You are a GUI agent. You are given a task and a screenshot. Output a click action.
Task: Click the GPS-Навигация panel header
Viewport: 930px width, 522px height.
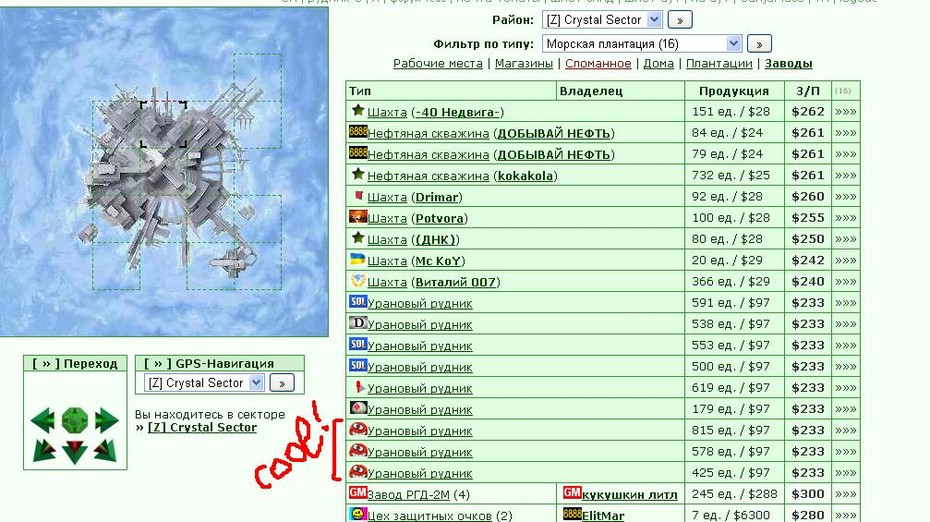pyautogui.click(x=220, y=363)
